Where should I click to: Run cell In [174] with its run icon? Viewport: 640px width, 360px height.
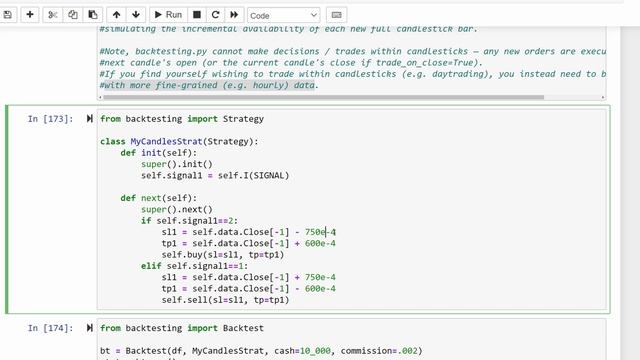tap(89, 328)
